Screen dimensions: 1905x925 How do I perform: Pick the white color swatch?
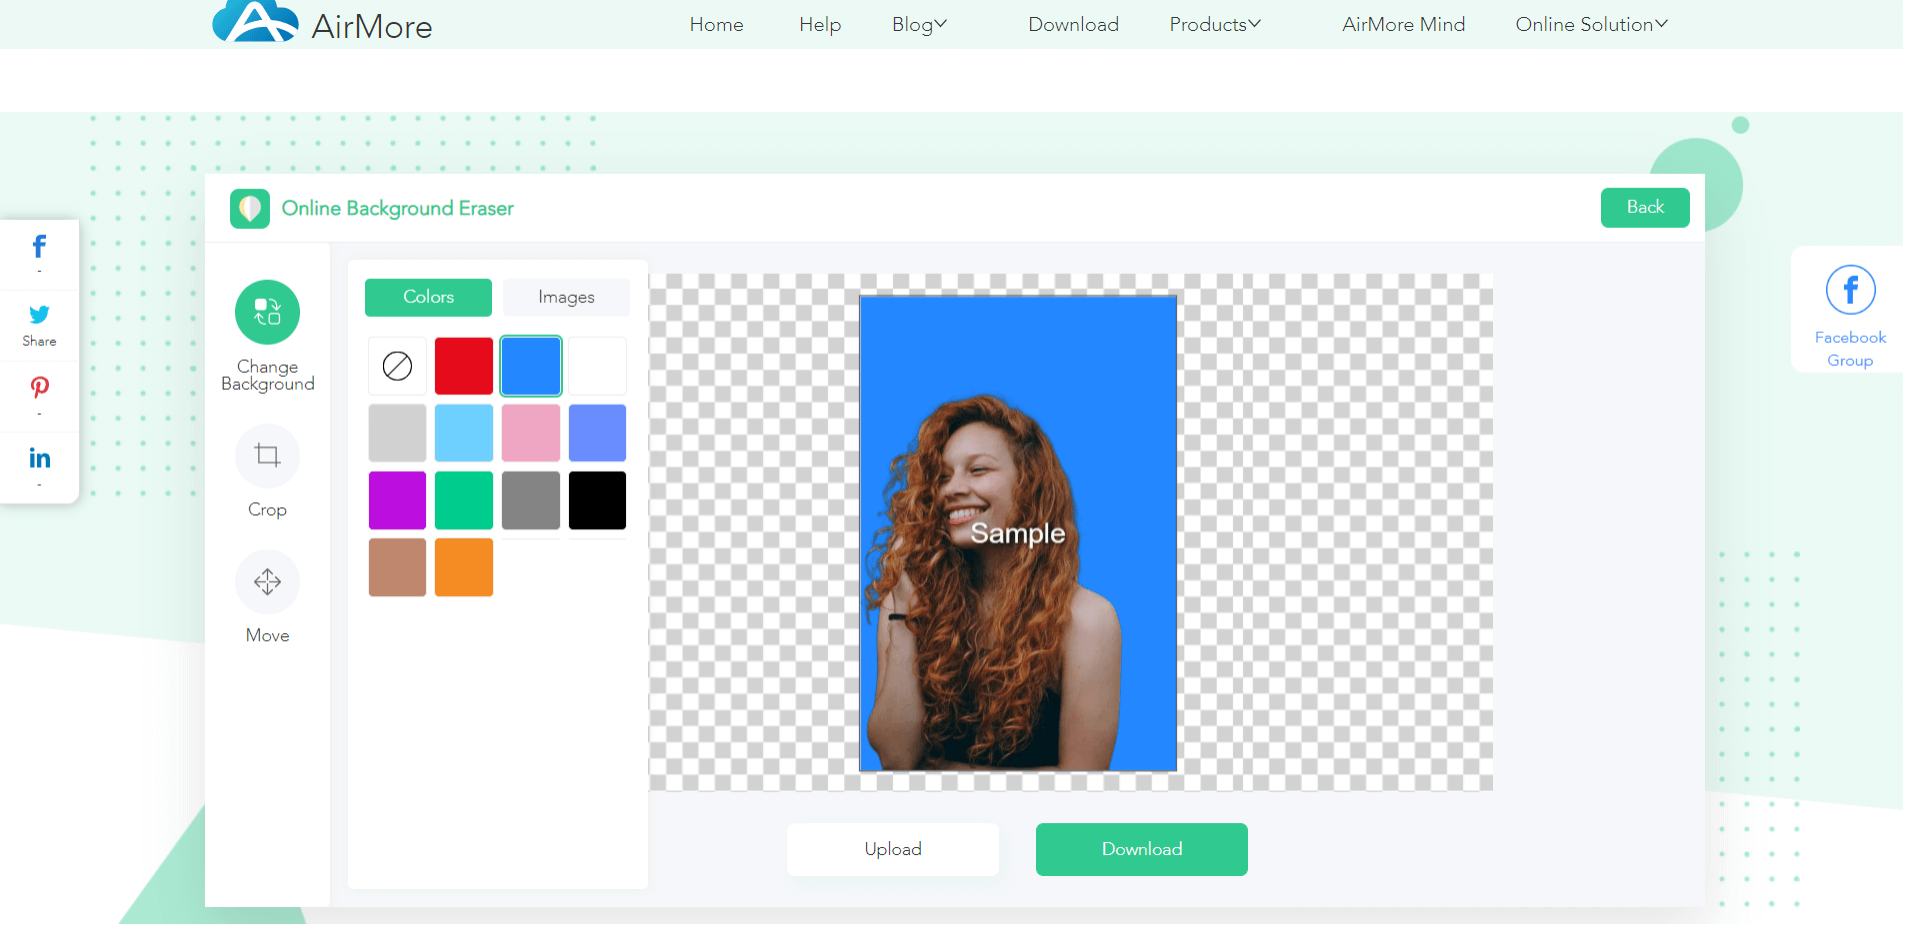point(597,366)
